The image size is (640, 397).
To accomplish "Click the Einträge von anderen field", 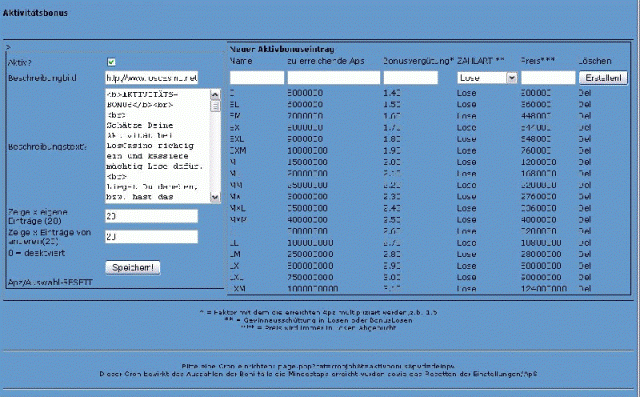I will [x=151, y=237].
